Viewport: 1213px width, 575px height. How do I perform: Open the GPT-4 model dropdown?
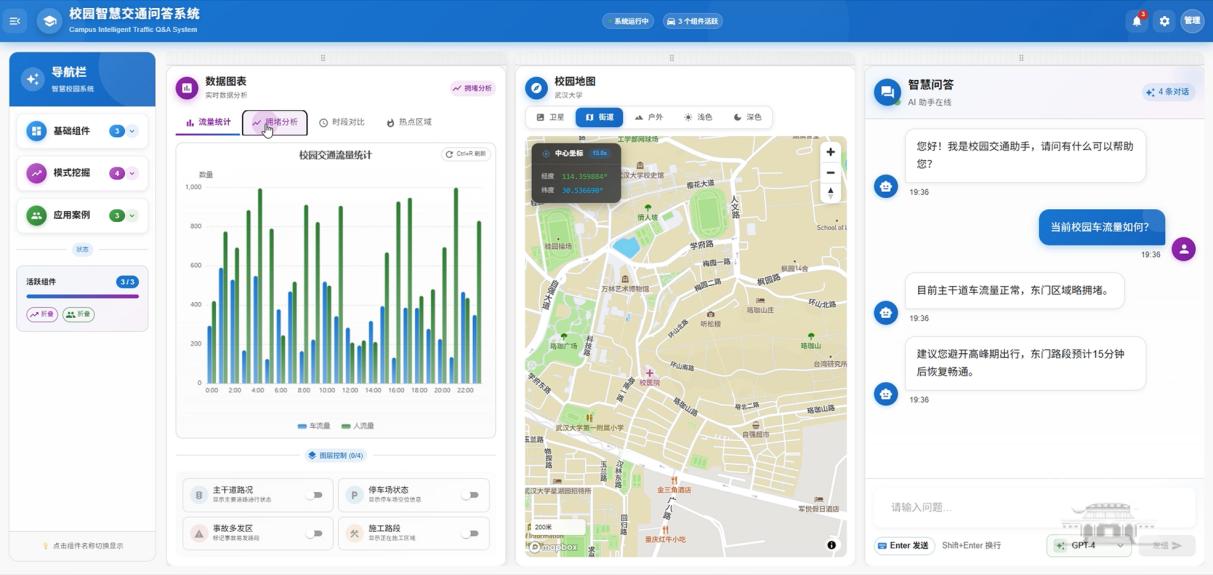pos(1090,545)
